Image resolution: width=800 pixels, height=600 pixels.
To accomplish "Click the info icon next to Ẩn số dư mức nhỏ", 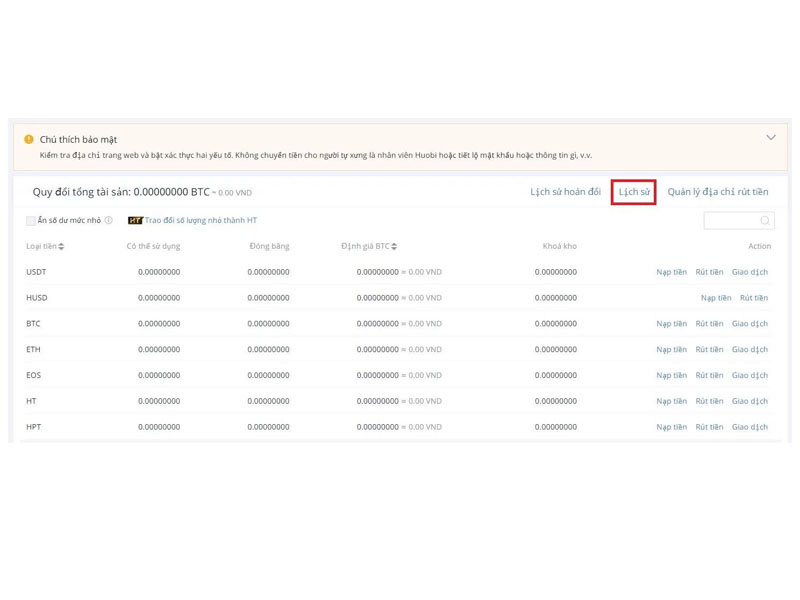I will point(109,220).
